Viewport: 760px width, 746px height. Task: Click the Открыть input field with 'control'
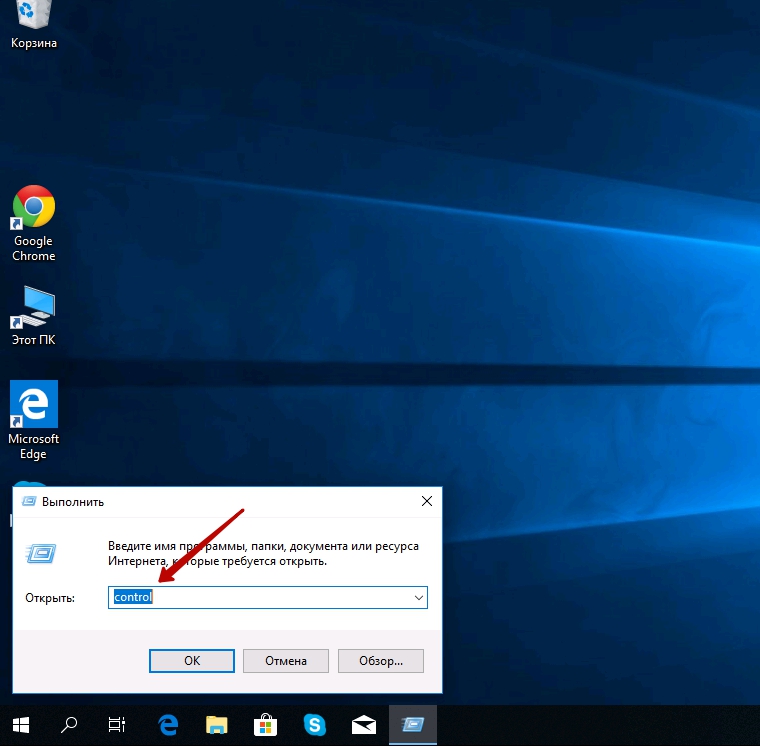[268, 598]
